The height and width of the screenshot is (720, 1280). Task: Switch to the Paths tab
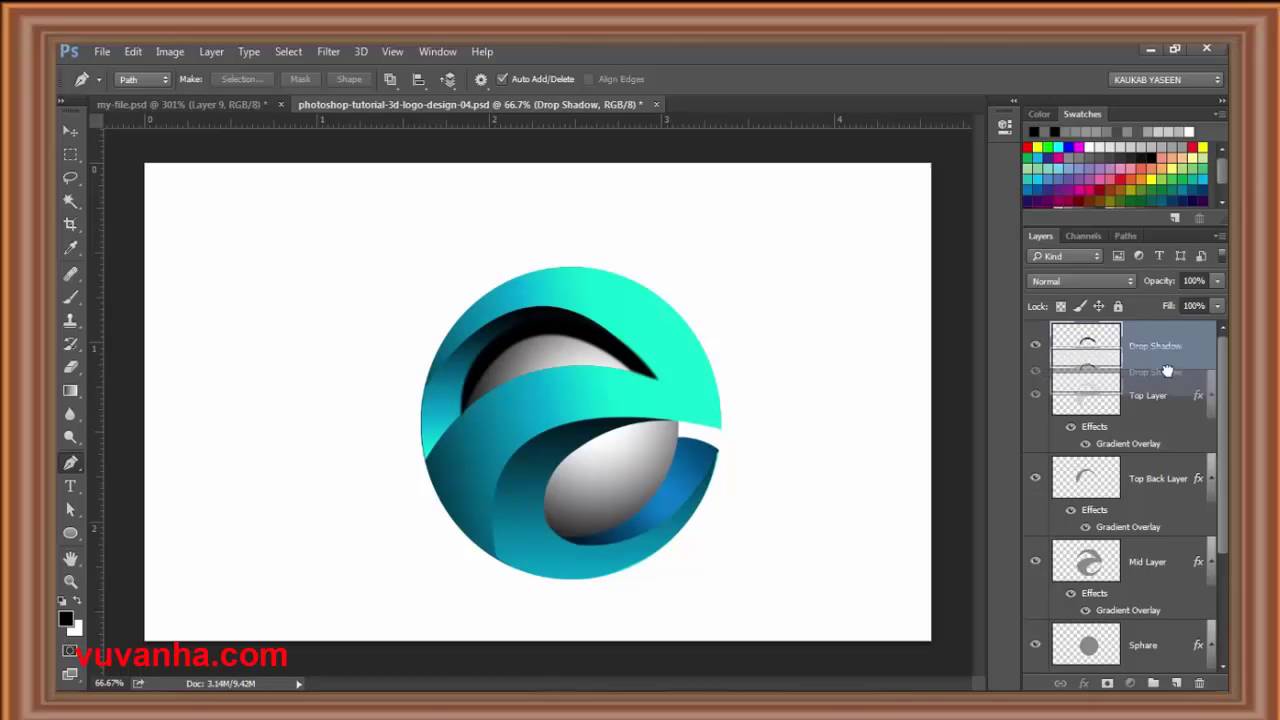(1126, 236)
